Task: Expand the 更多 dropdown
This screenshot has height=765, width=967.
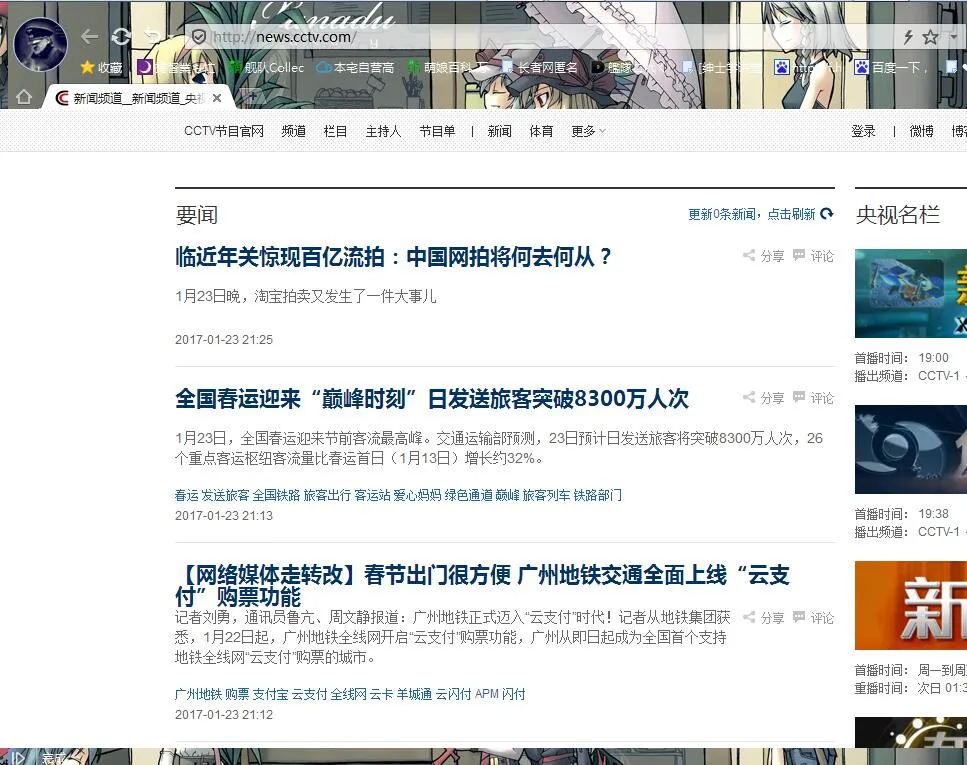Action: [x=588, y=131]
